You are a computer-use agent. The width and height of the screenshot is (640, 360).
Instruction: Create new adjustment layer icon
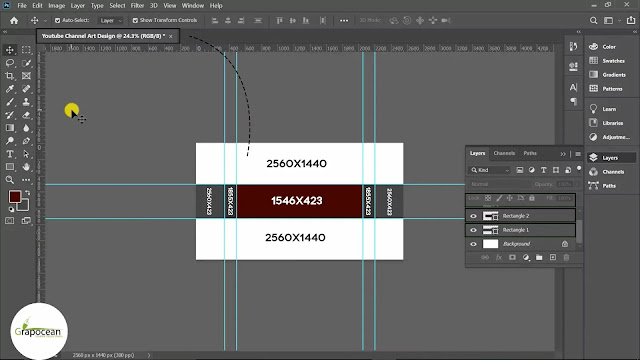526,258
